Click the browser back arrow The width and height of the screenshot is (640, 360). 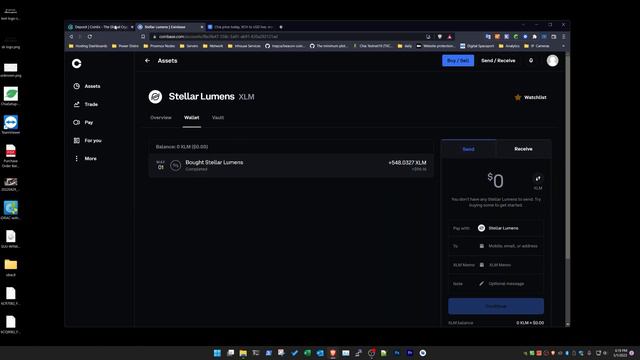71,37
